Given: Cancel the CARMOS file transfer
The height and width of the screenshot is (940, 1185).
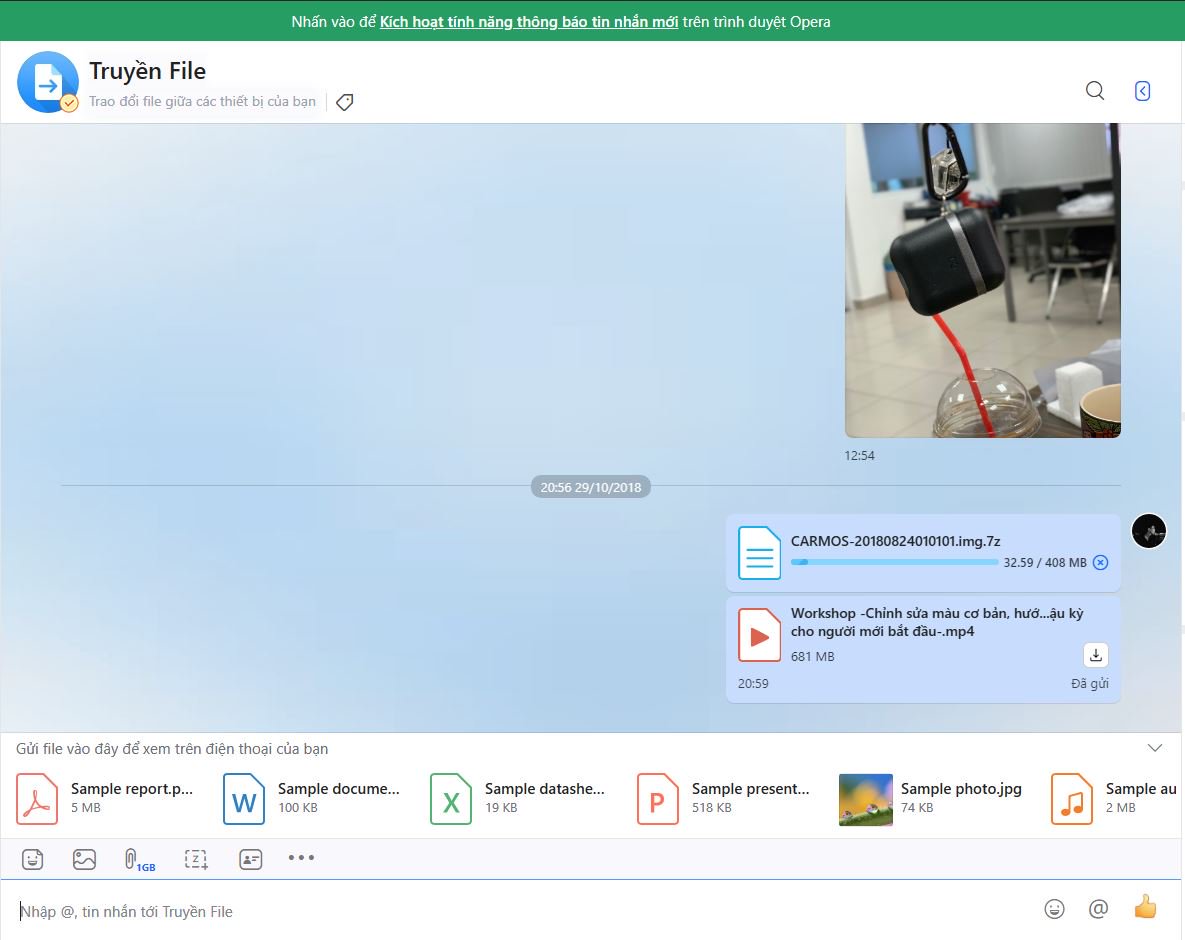Looking at the screenshot, I should pyautogui.click(x=1100, y=562).
